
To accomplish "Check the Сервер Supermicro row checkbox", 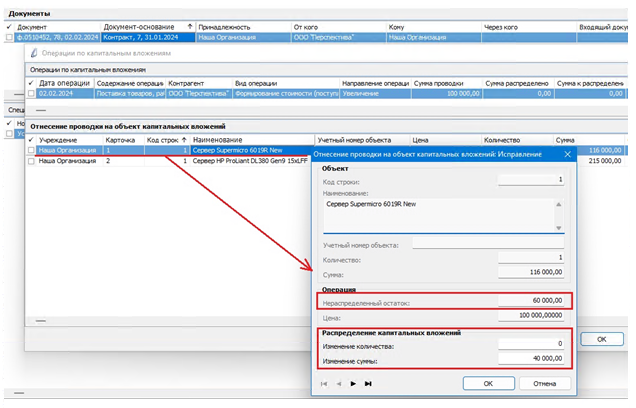I will (32, 149).
